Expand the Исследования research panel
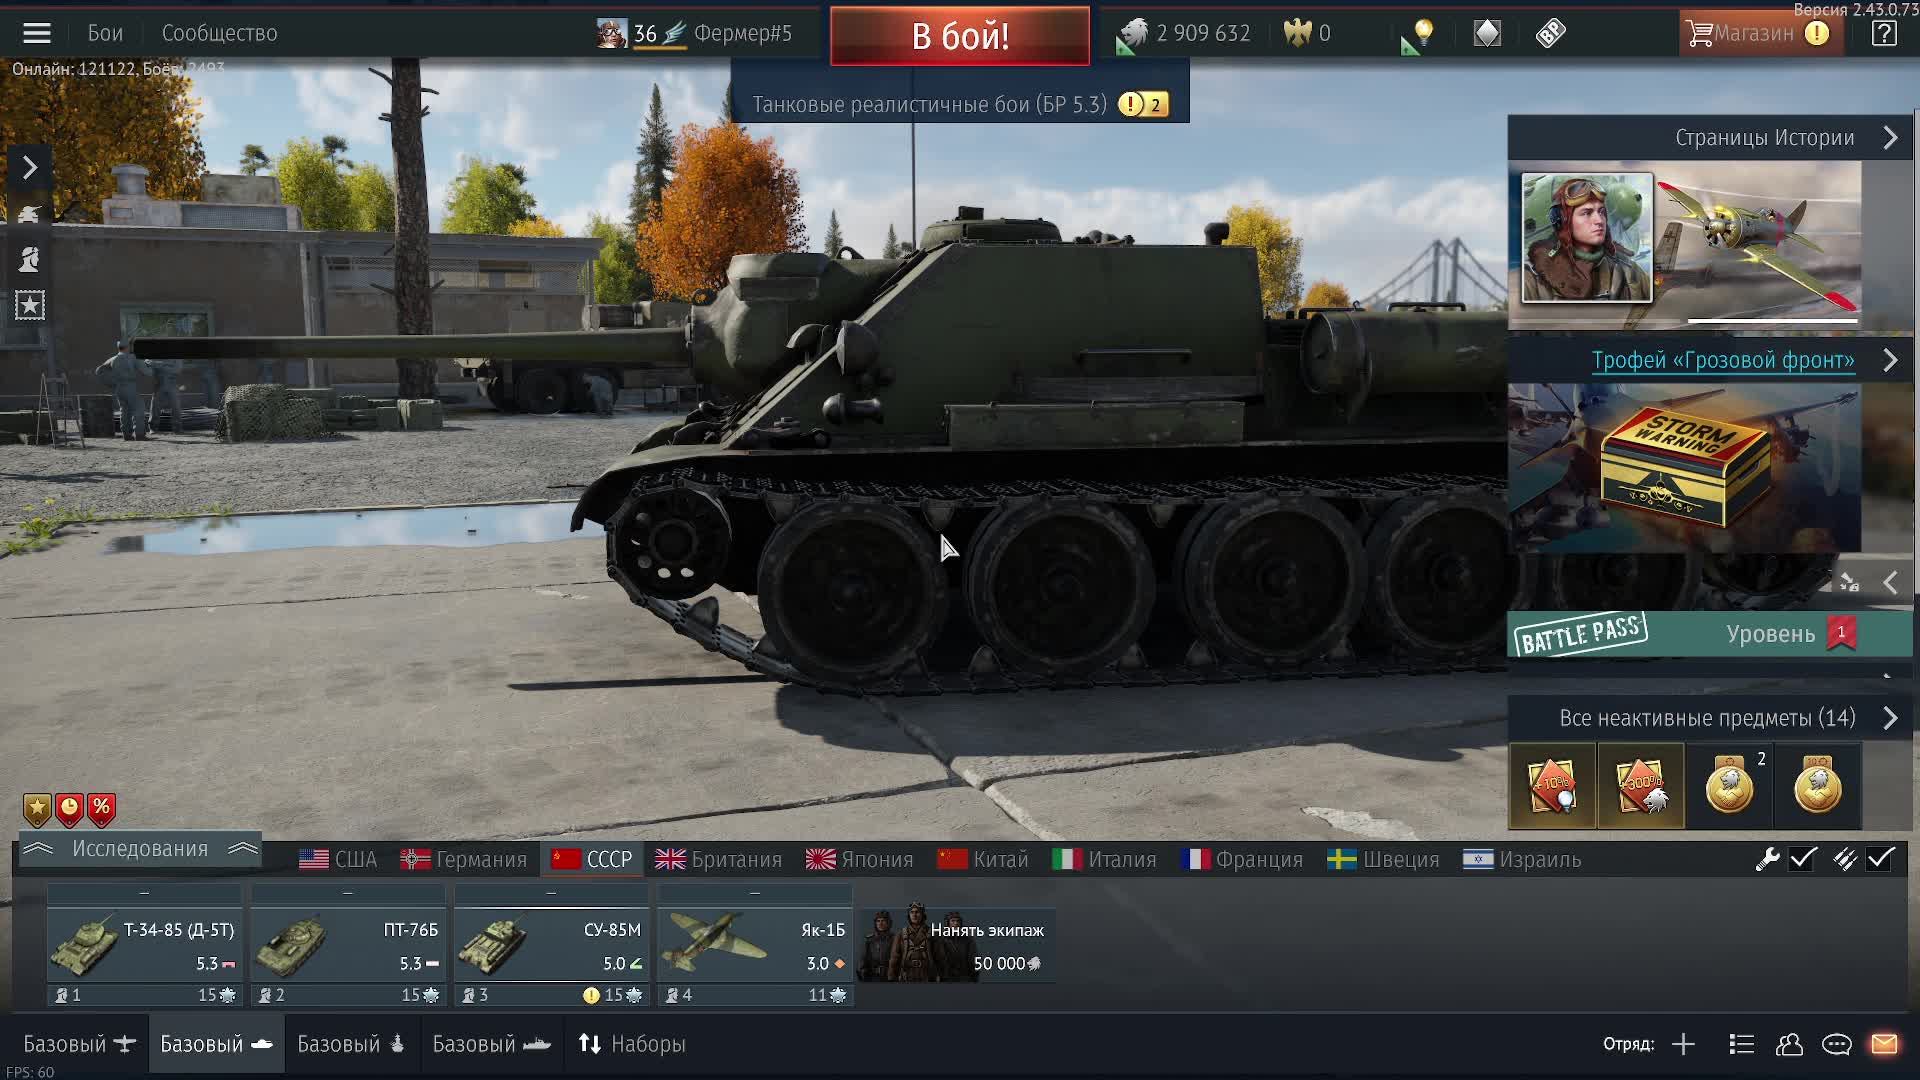Viewport: 1920px width, 1080px height. tap(140, 849)
